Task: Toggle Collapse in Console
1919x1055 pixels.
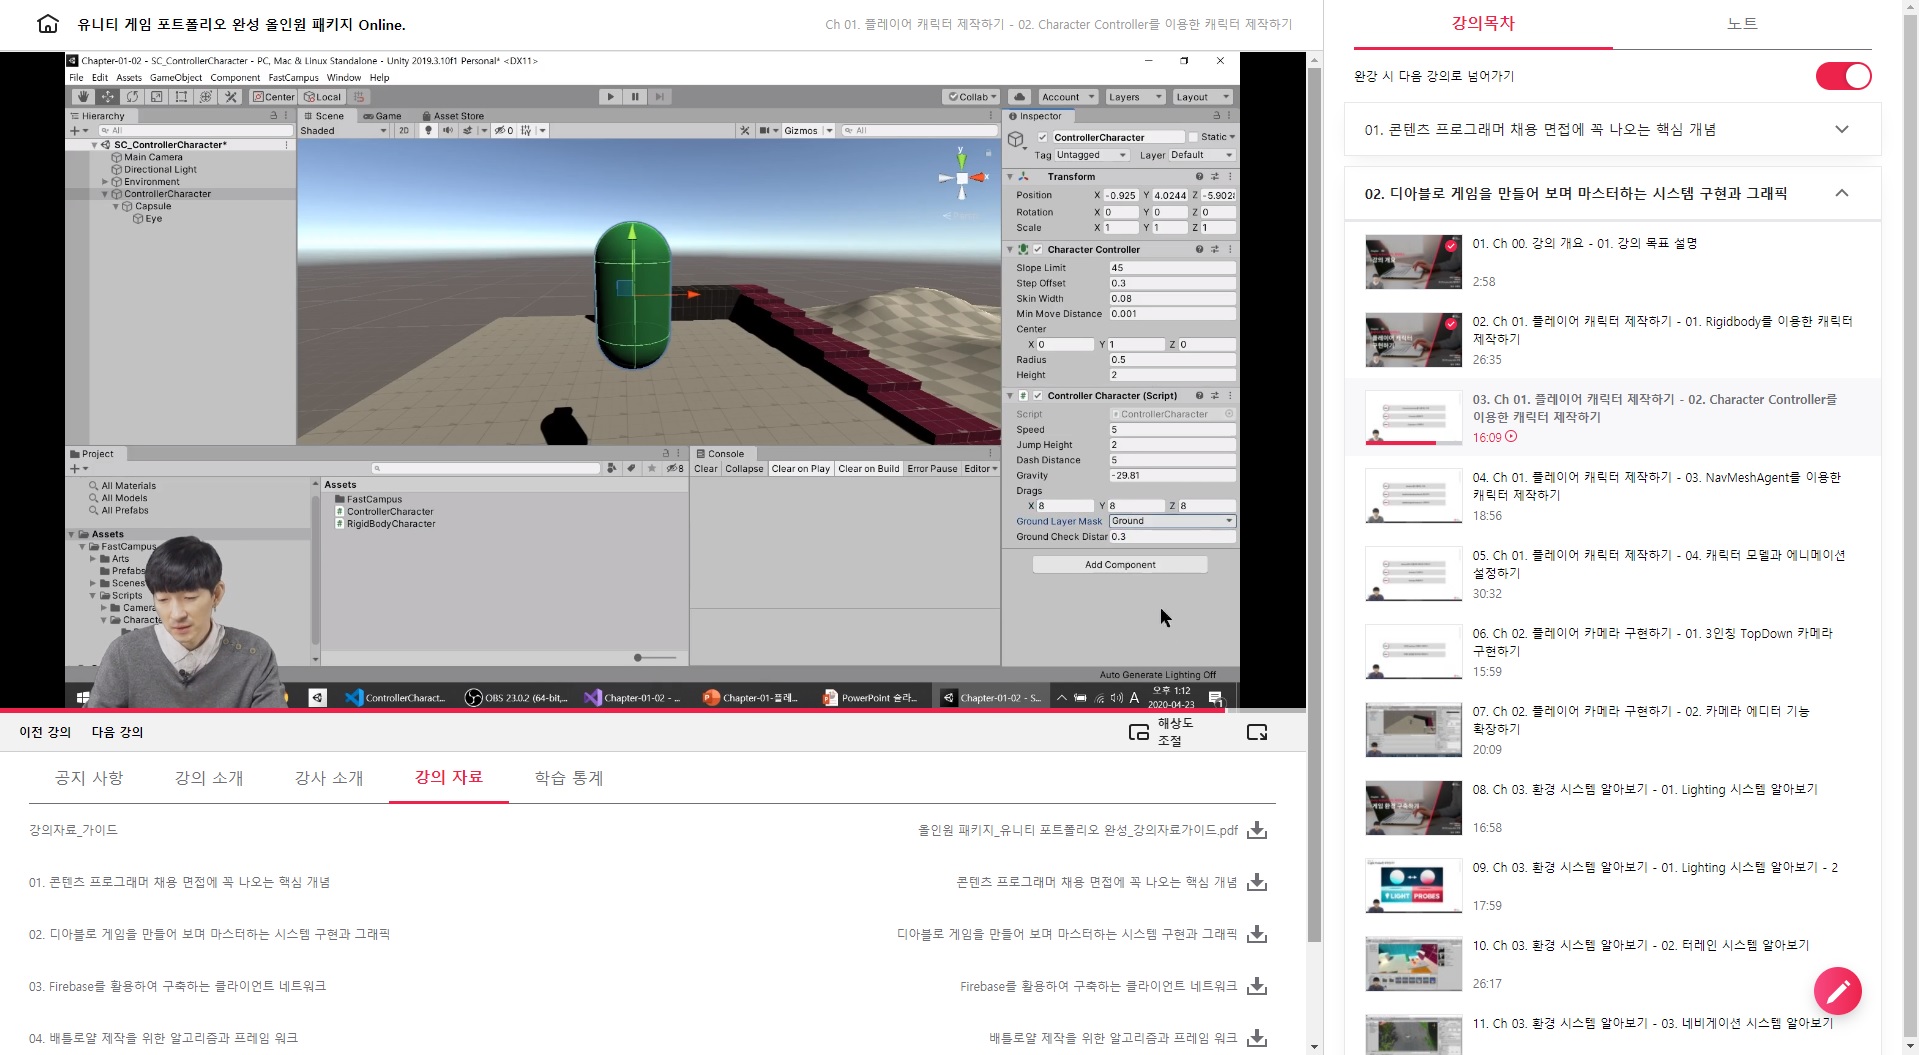Action: (744, 468)
